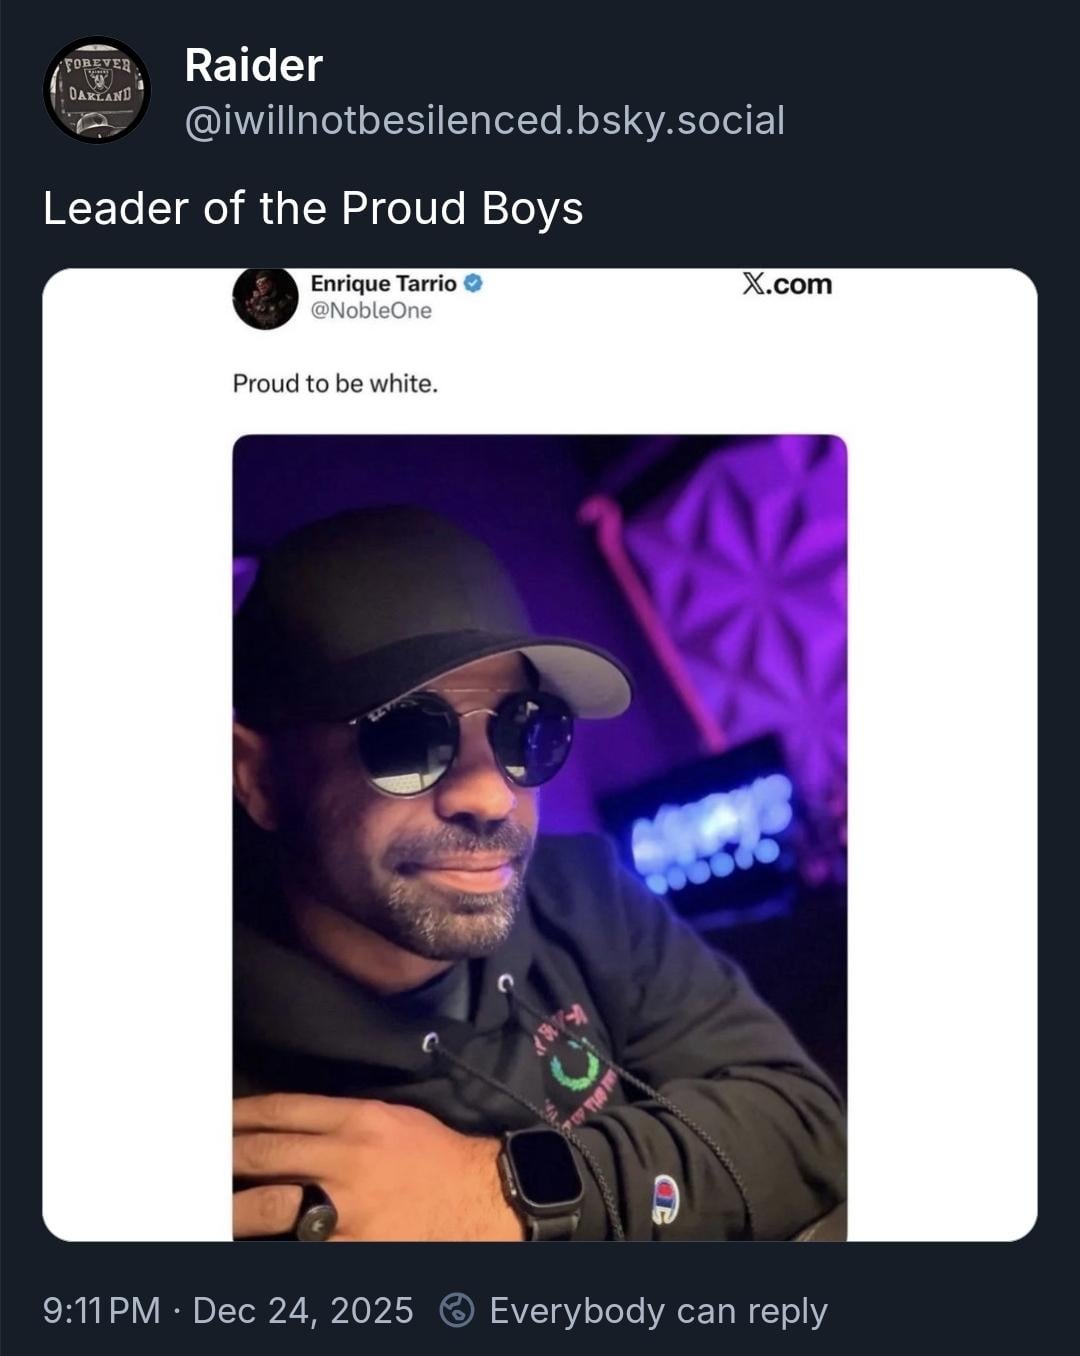Select the 'Leader of the Proud Boys' text
The image size is (1080, 1356).
pyautogui.click(x=312, y=208)
